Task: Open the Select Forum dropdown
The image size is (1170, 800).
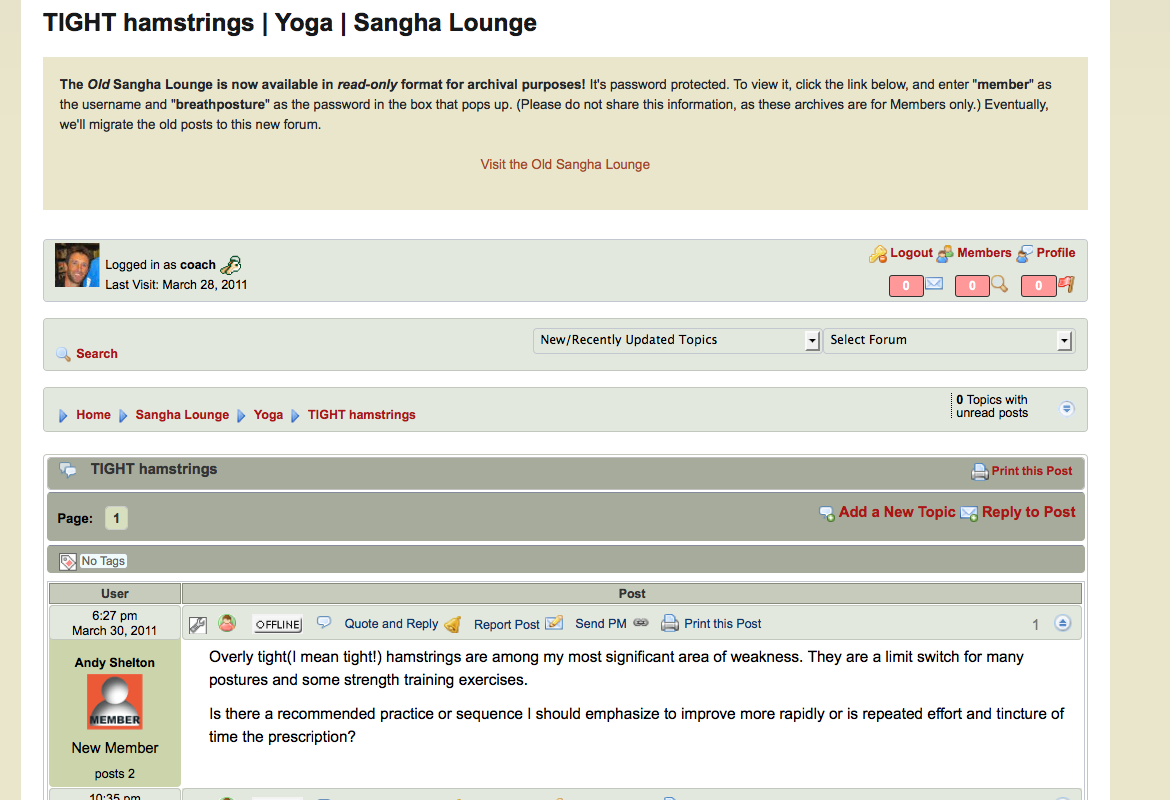Action: [948, 340]
